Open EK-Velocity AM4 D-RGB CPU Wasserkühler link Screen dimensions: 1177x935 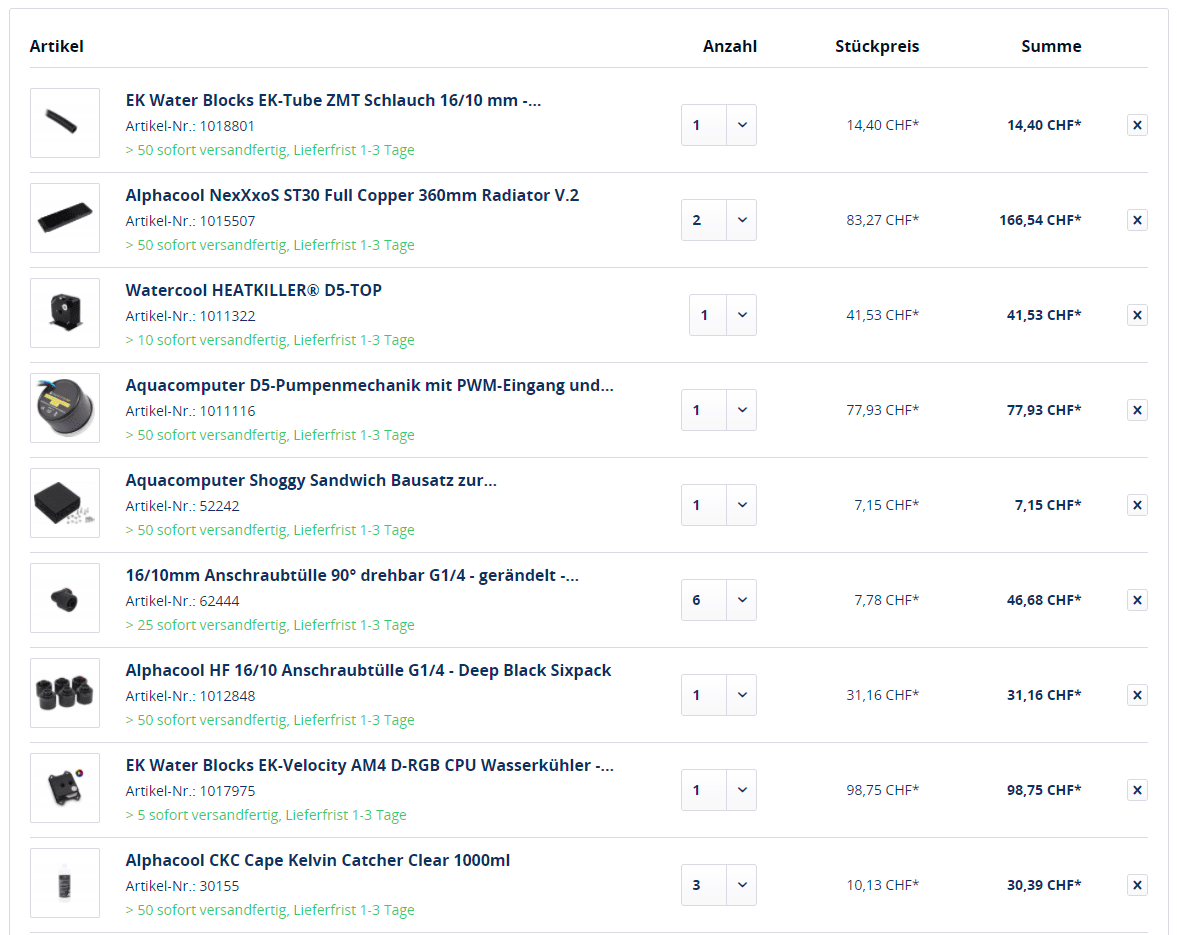tap(369, 765)
